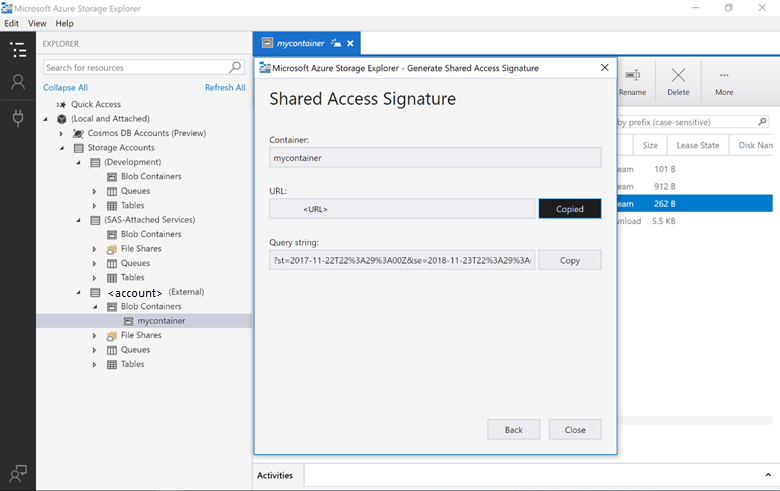Select Queues under external account

135,350
